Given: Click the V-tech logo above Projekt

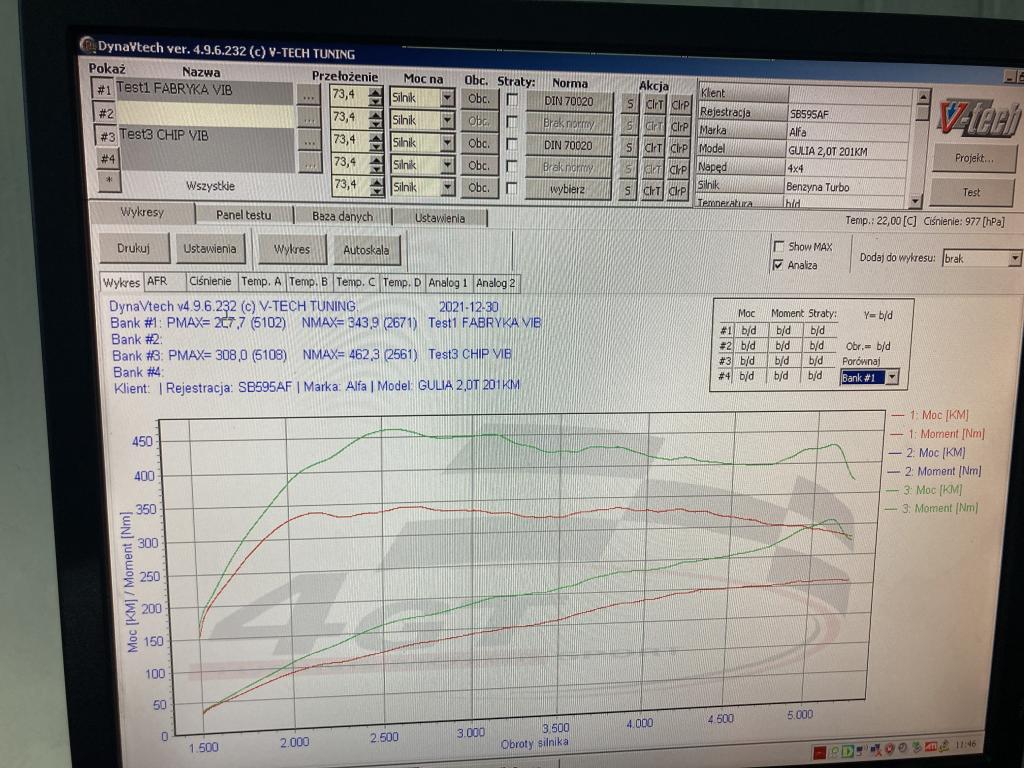Looking at the screenshot, I should click(978, 119).
